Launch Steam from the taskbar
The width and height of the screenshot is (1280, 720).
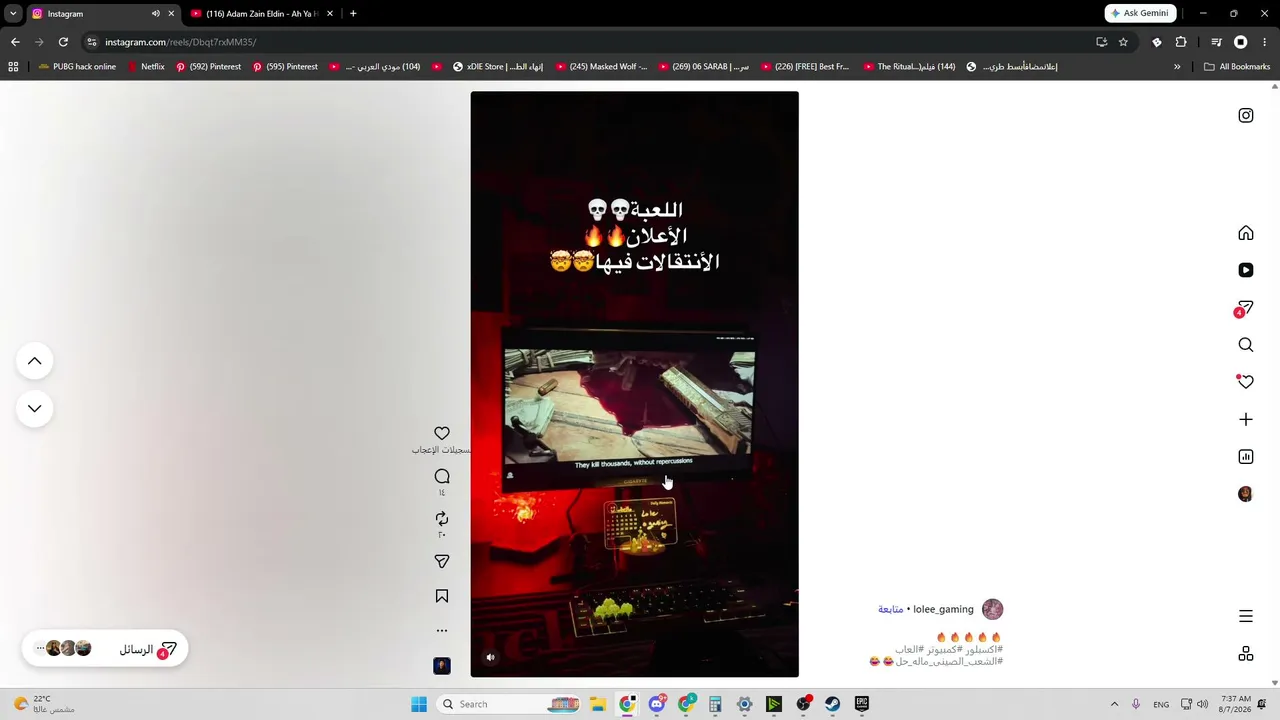(832, 704)
